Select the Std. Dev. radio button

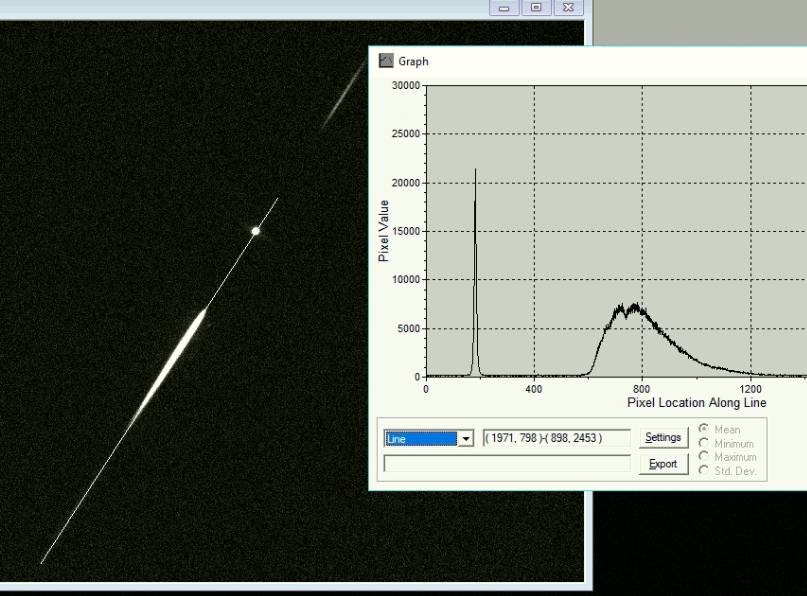704,470
